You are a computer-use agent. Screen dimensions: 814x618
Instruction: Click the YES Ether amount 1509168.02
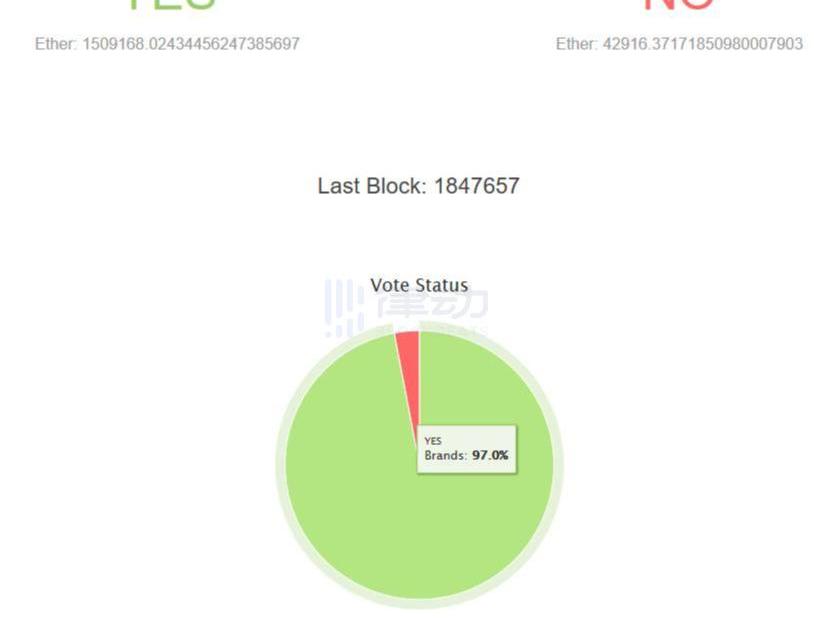[191, 44]
